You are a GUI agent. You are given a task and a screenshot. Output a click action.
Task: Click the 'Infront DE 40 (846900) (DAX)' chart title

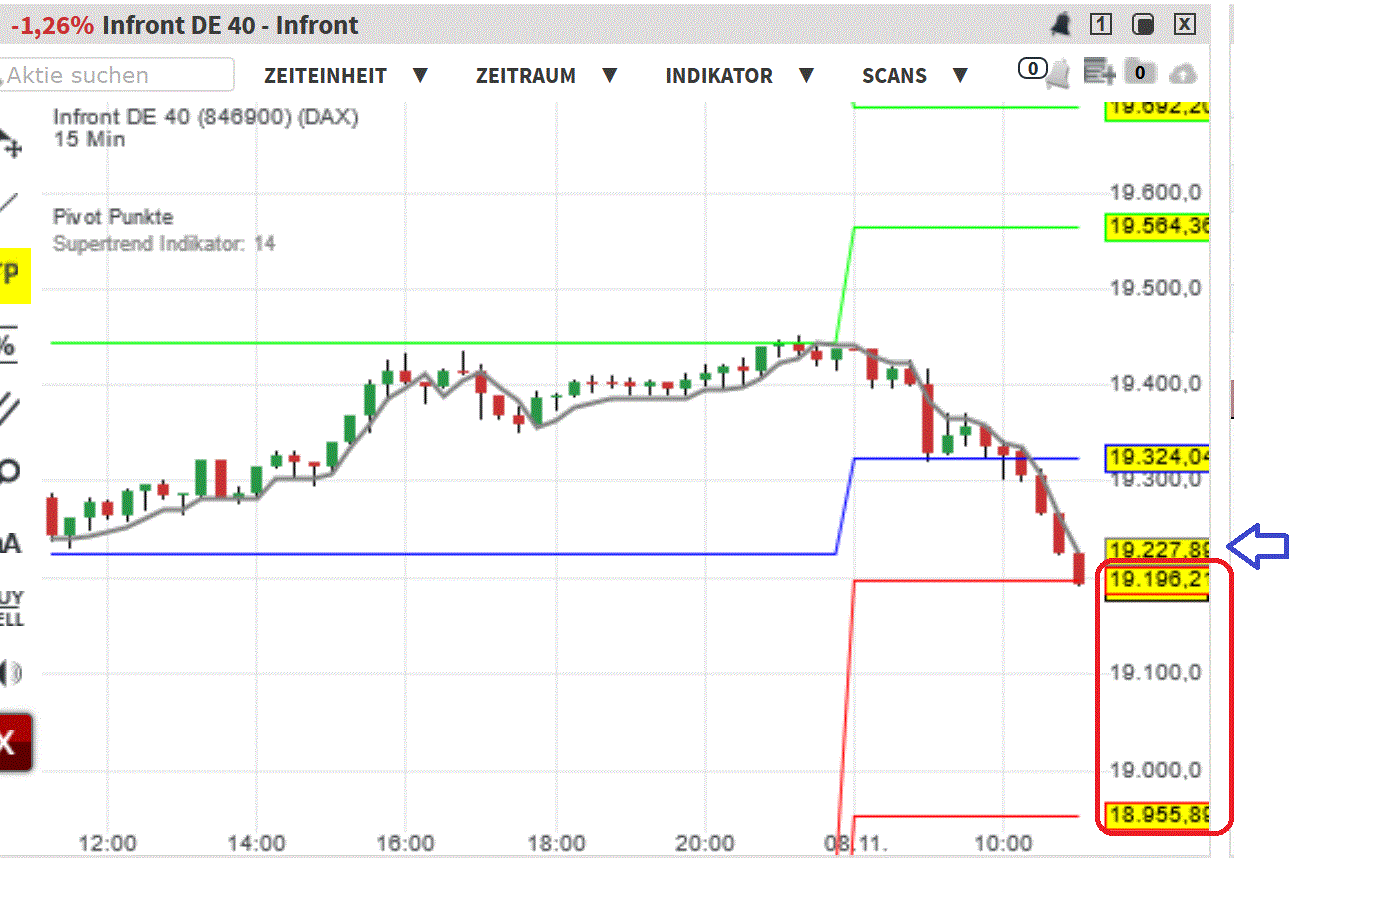tap(206, 117)
